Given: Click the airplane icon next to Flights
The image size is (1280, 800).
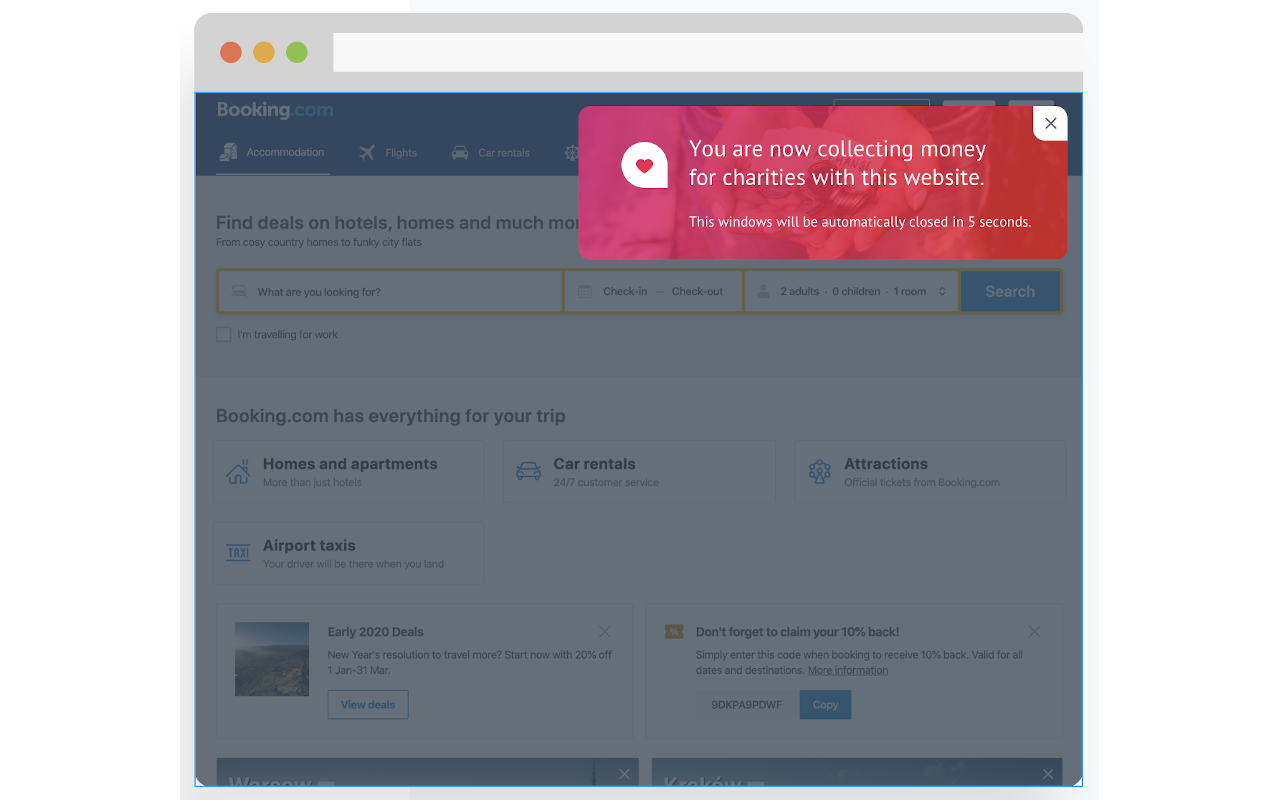Looking at the screenshot, I should point(367,153).
